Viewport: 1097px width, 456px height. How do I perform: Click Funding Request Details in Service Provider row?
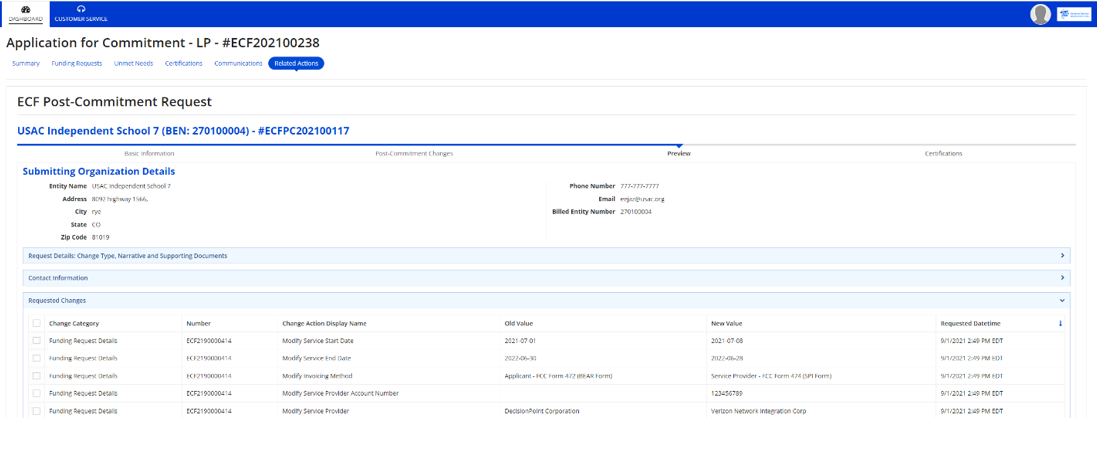click(x=83, y=411)
